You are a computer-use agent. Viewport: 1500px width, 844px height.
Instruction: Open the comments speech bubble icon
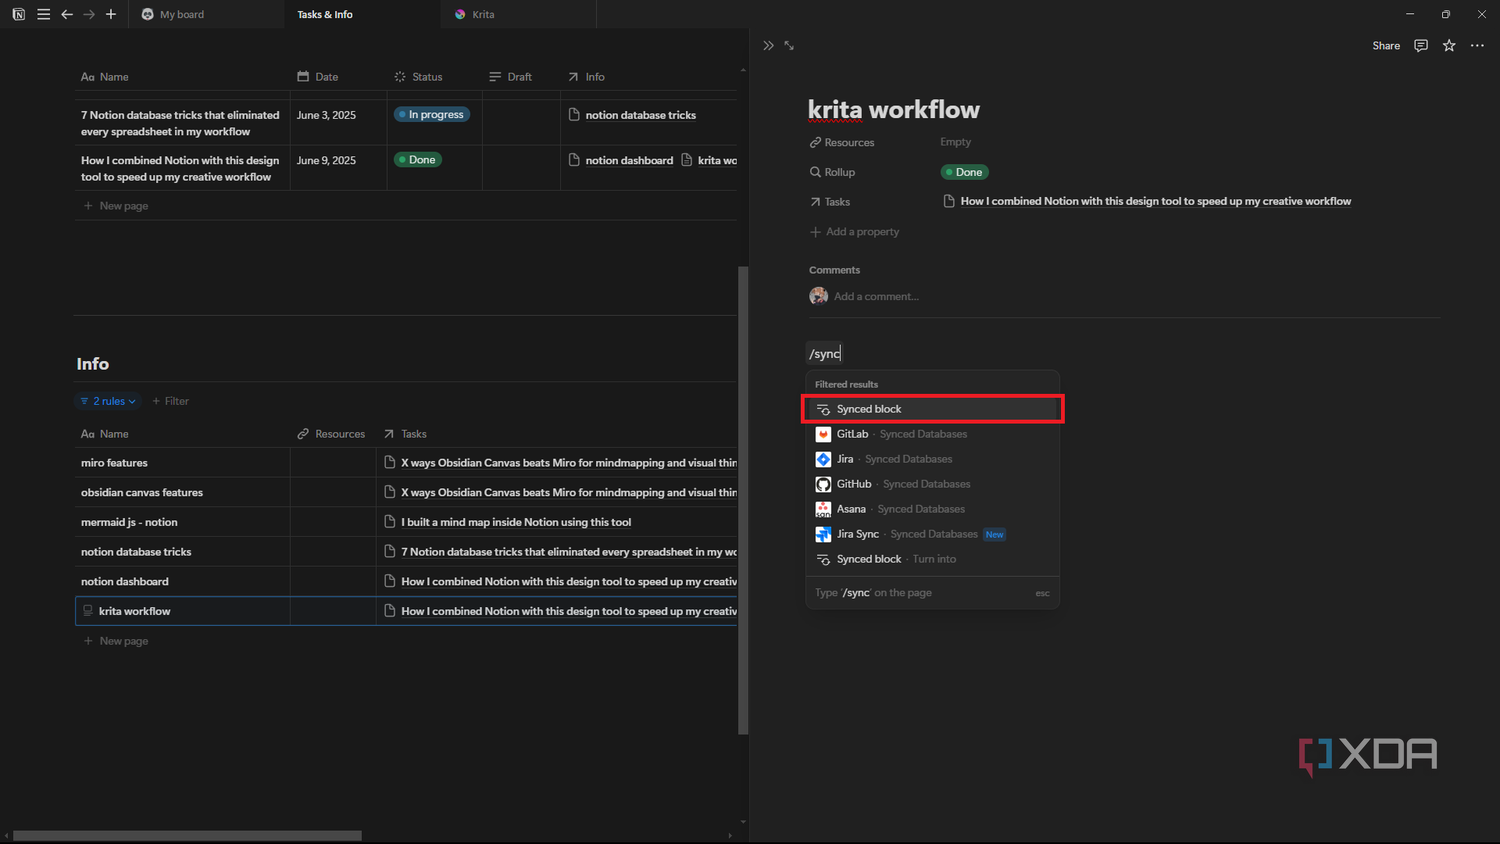coord(1421,46)
